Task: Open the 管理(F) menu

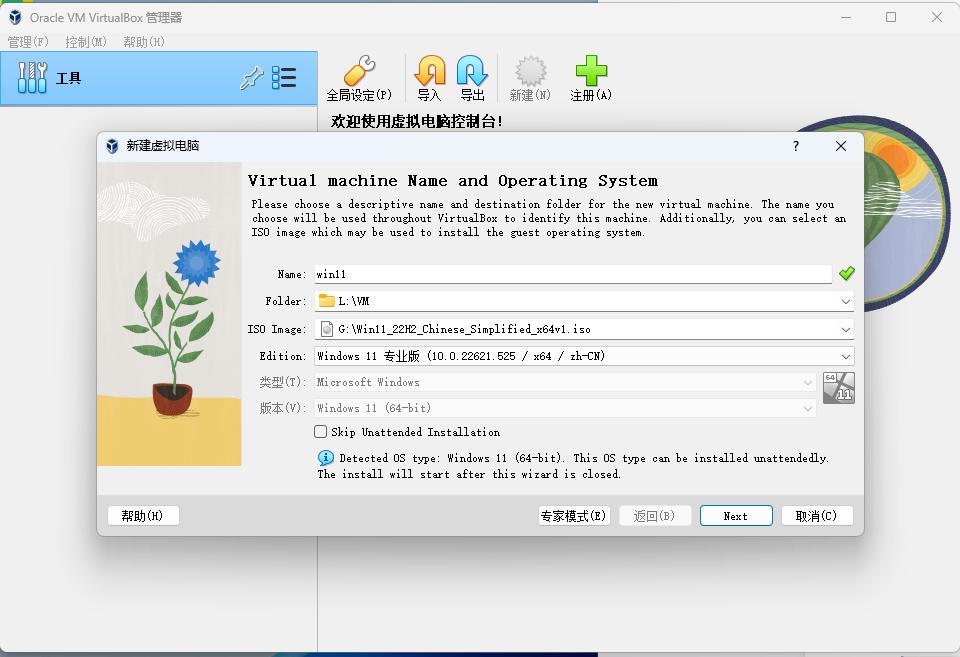Action: coord(28,42)
